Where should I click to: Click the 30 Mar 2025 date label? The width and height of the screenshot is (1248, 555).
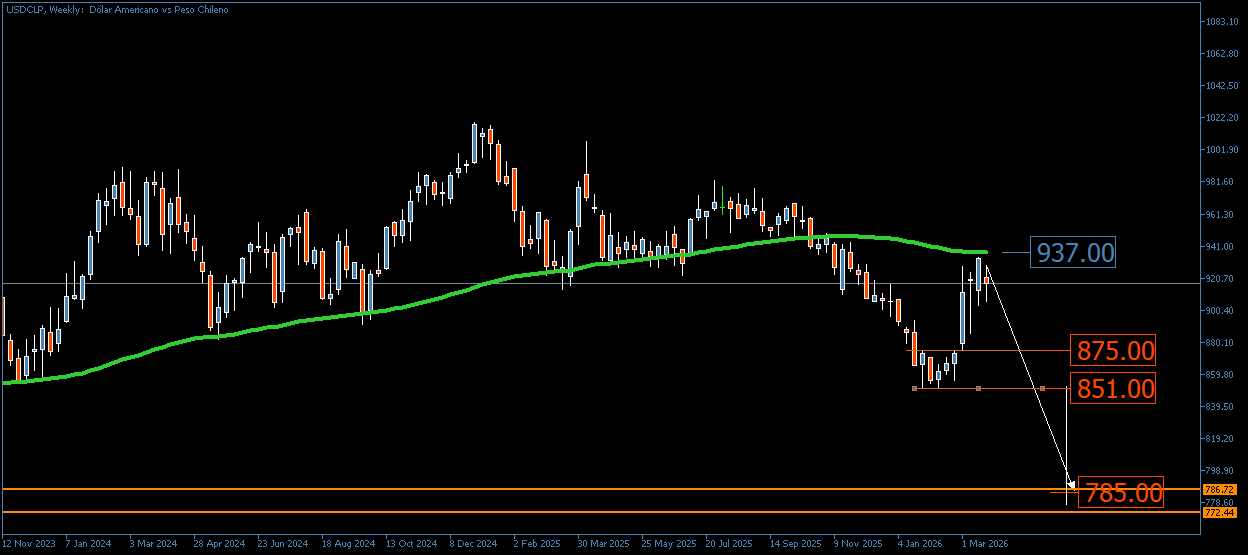coord(603,545)
